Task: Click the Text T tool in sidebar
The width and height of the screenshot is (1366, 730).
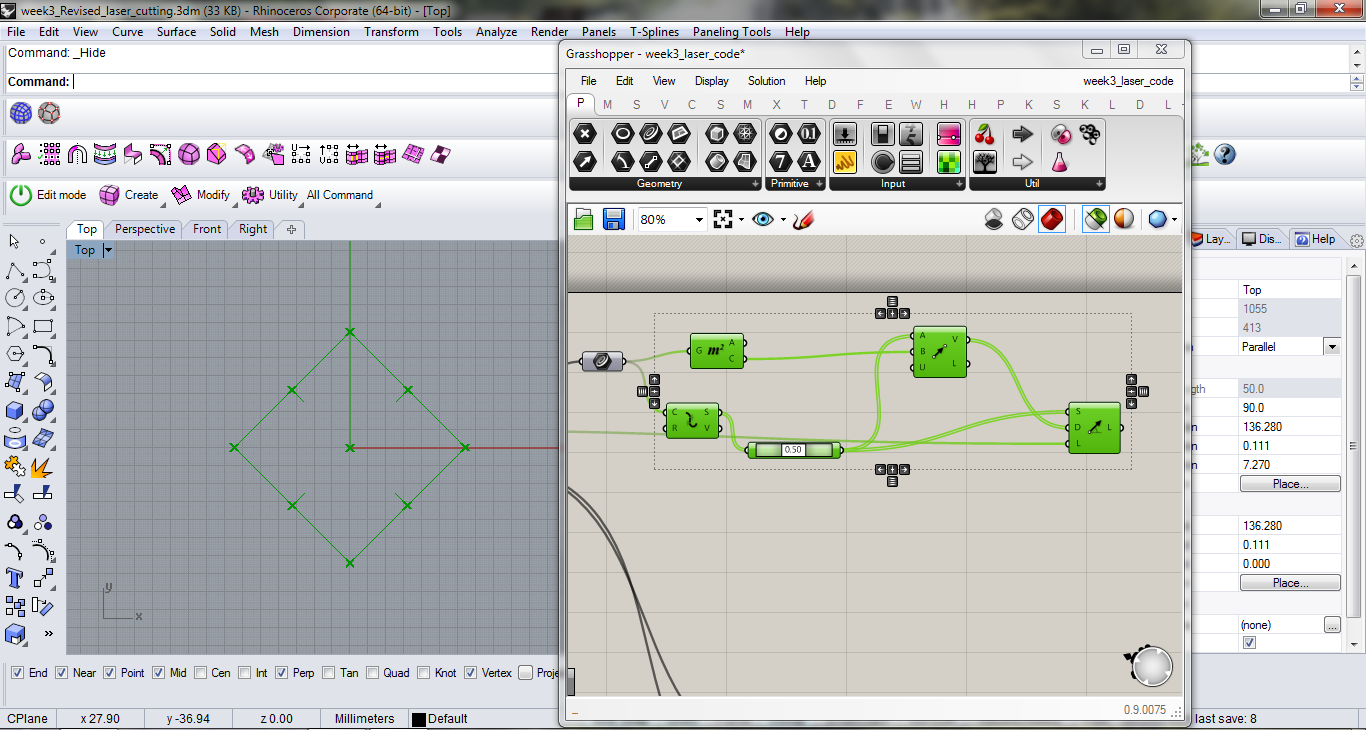Action: pyautogui.click(x=15, y=578)
